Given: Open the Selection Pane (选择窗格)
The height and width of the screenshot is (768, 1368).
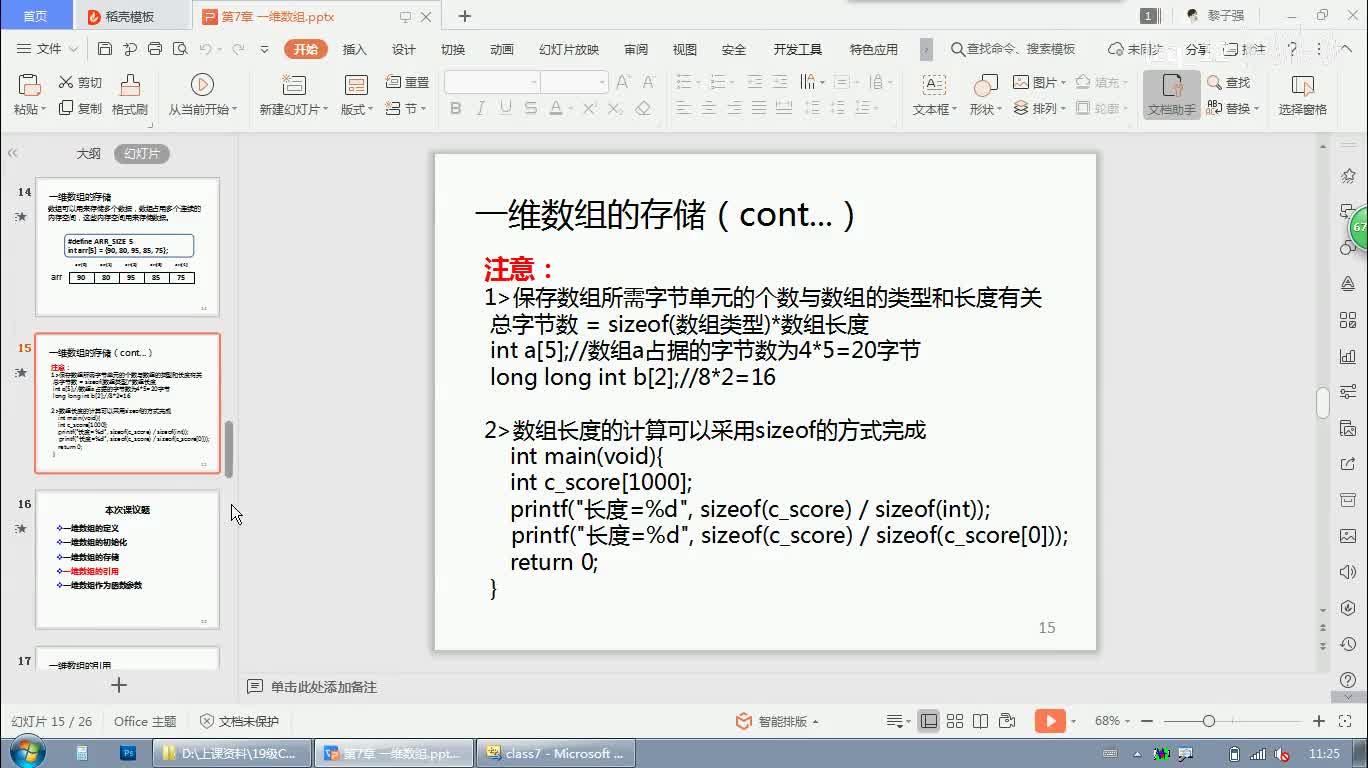Looking at the screenshot, I should (1302, 96).
